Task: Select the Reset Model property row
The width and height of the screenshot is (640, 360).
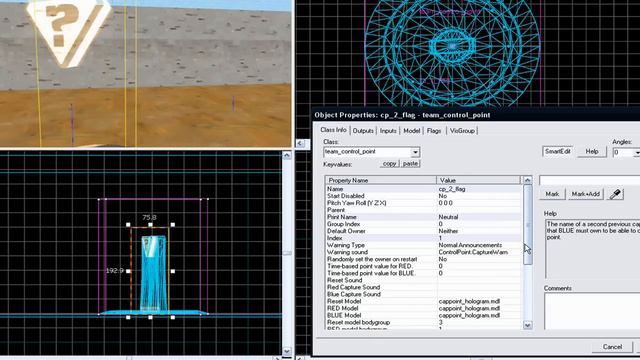Action: (x=423, y=301)
